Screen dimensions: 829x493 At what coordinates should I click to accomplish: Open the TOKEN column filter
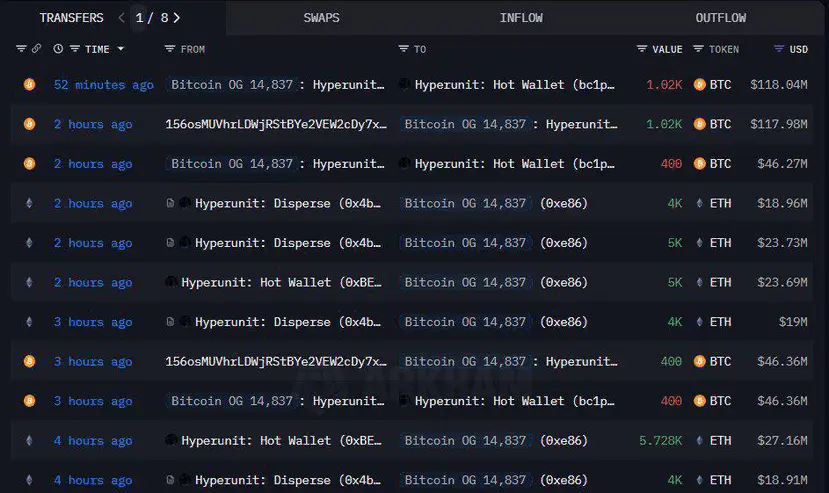click(x=698, y=49)
